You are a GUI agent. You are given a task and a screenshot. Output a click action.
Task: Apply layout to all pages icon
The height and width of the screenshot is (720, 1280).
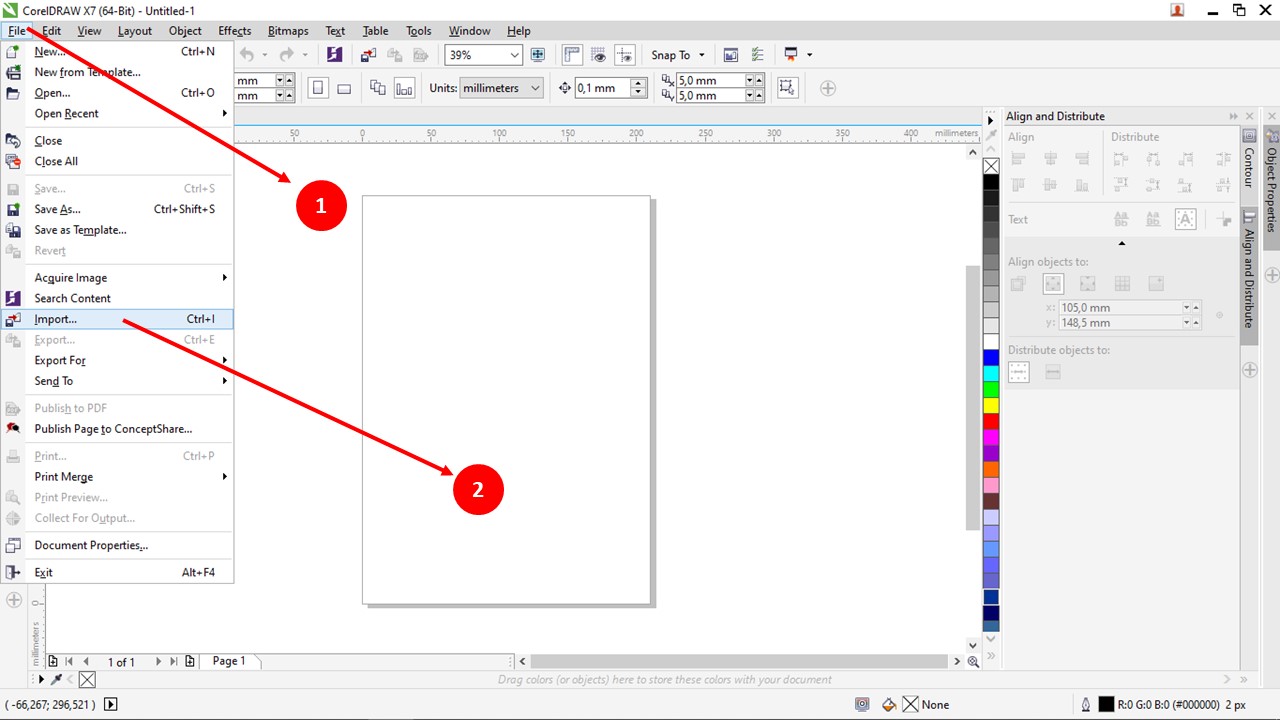[x=378, y=88]
